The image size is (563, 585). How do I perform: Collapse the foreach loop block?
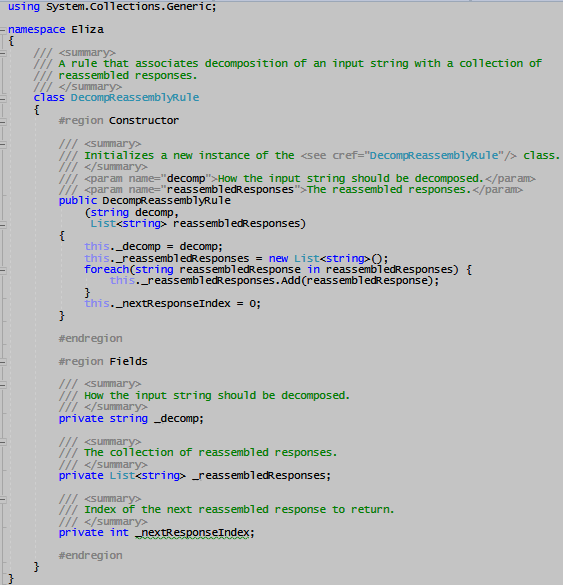pos(3,270)
